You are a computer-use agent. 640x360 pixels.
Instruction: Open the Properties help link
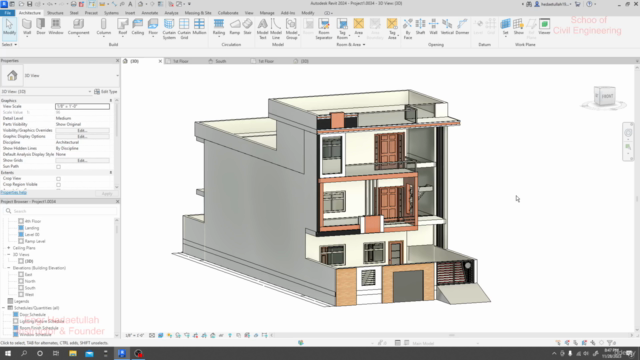(13, 193)
